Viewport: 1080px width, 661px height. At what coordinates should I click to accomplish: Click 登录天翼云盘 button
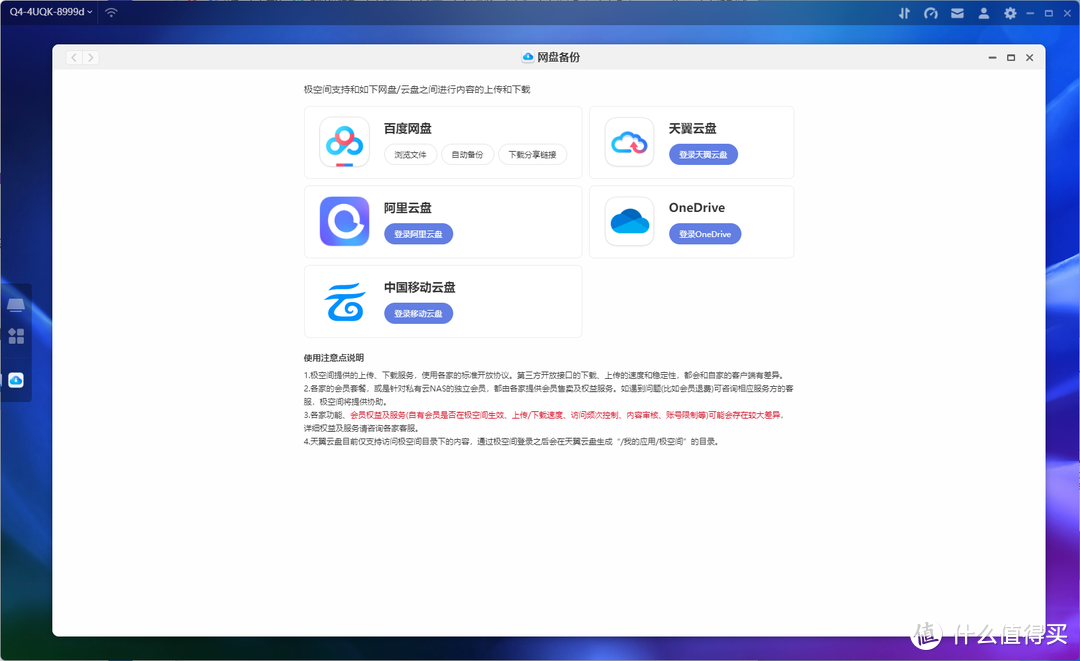click(x=703, y=153)
